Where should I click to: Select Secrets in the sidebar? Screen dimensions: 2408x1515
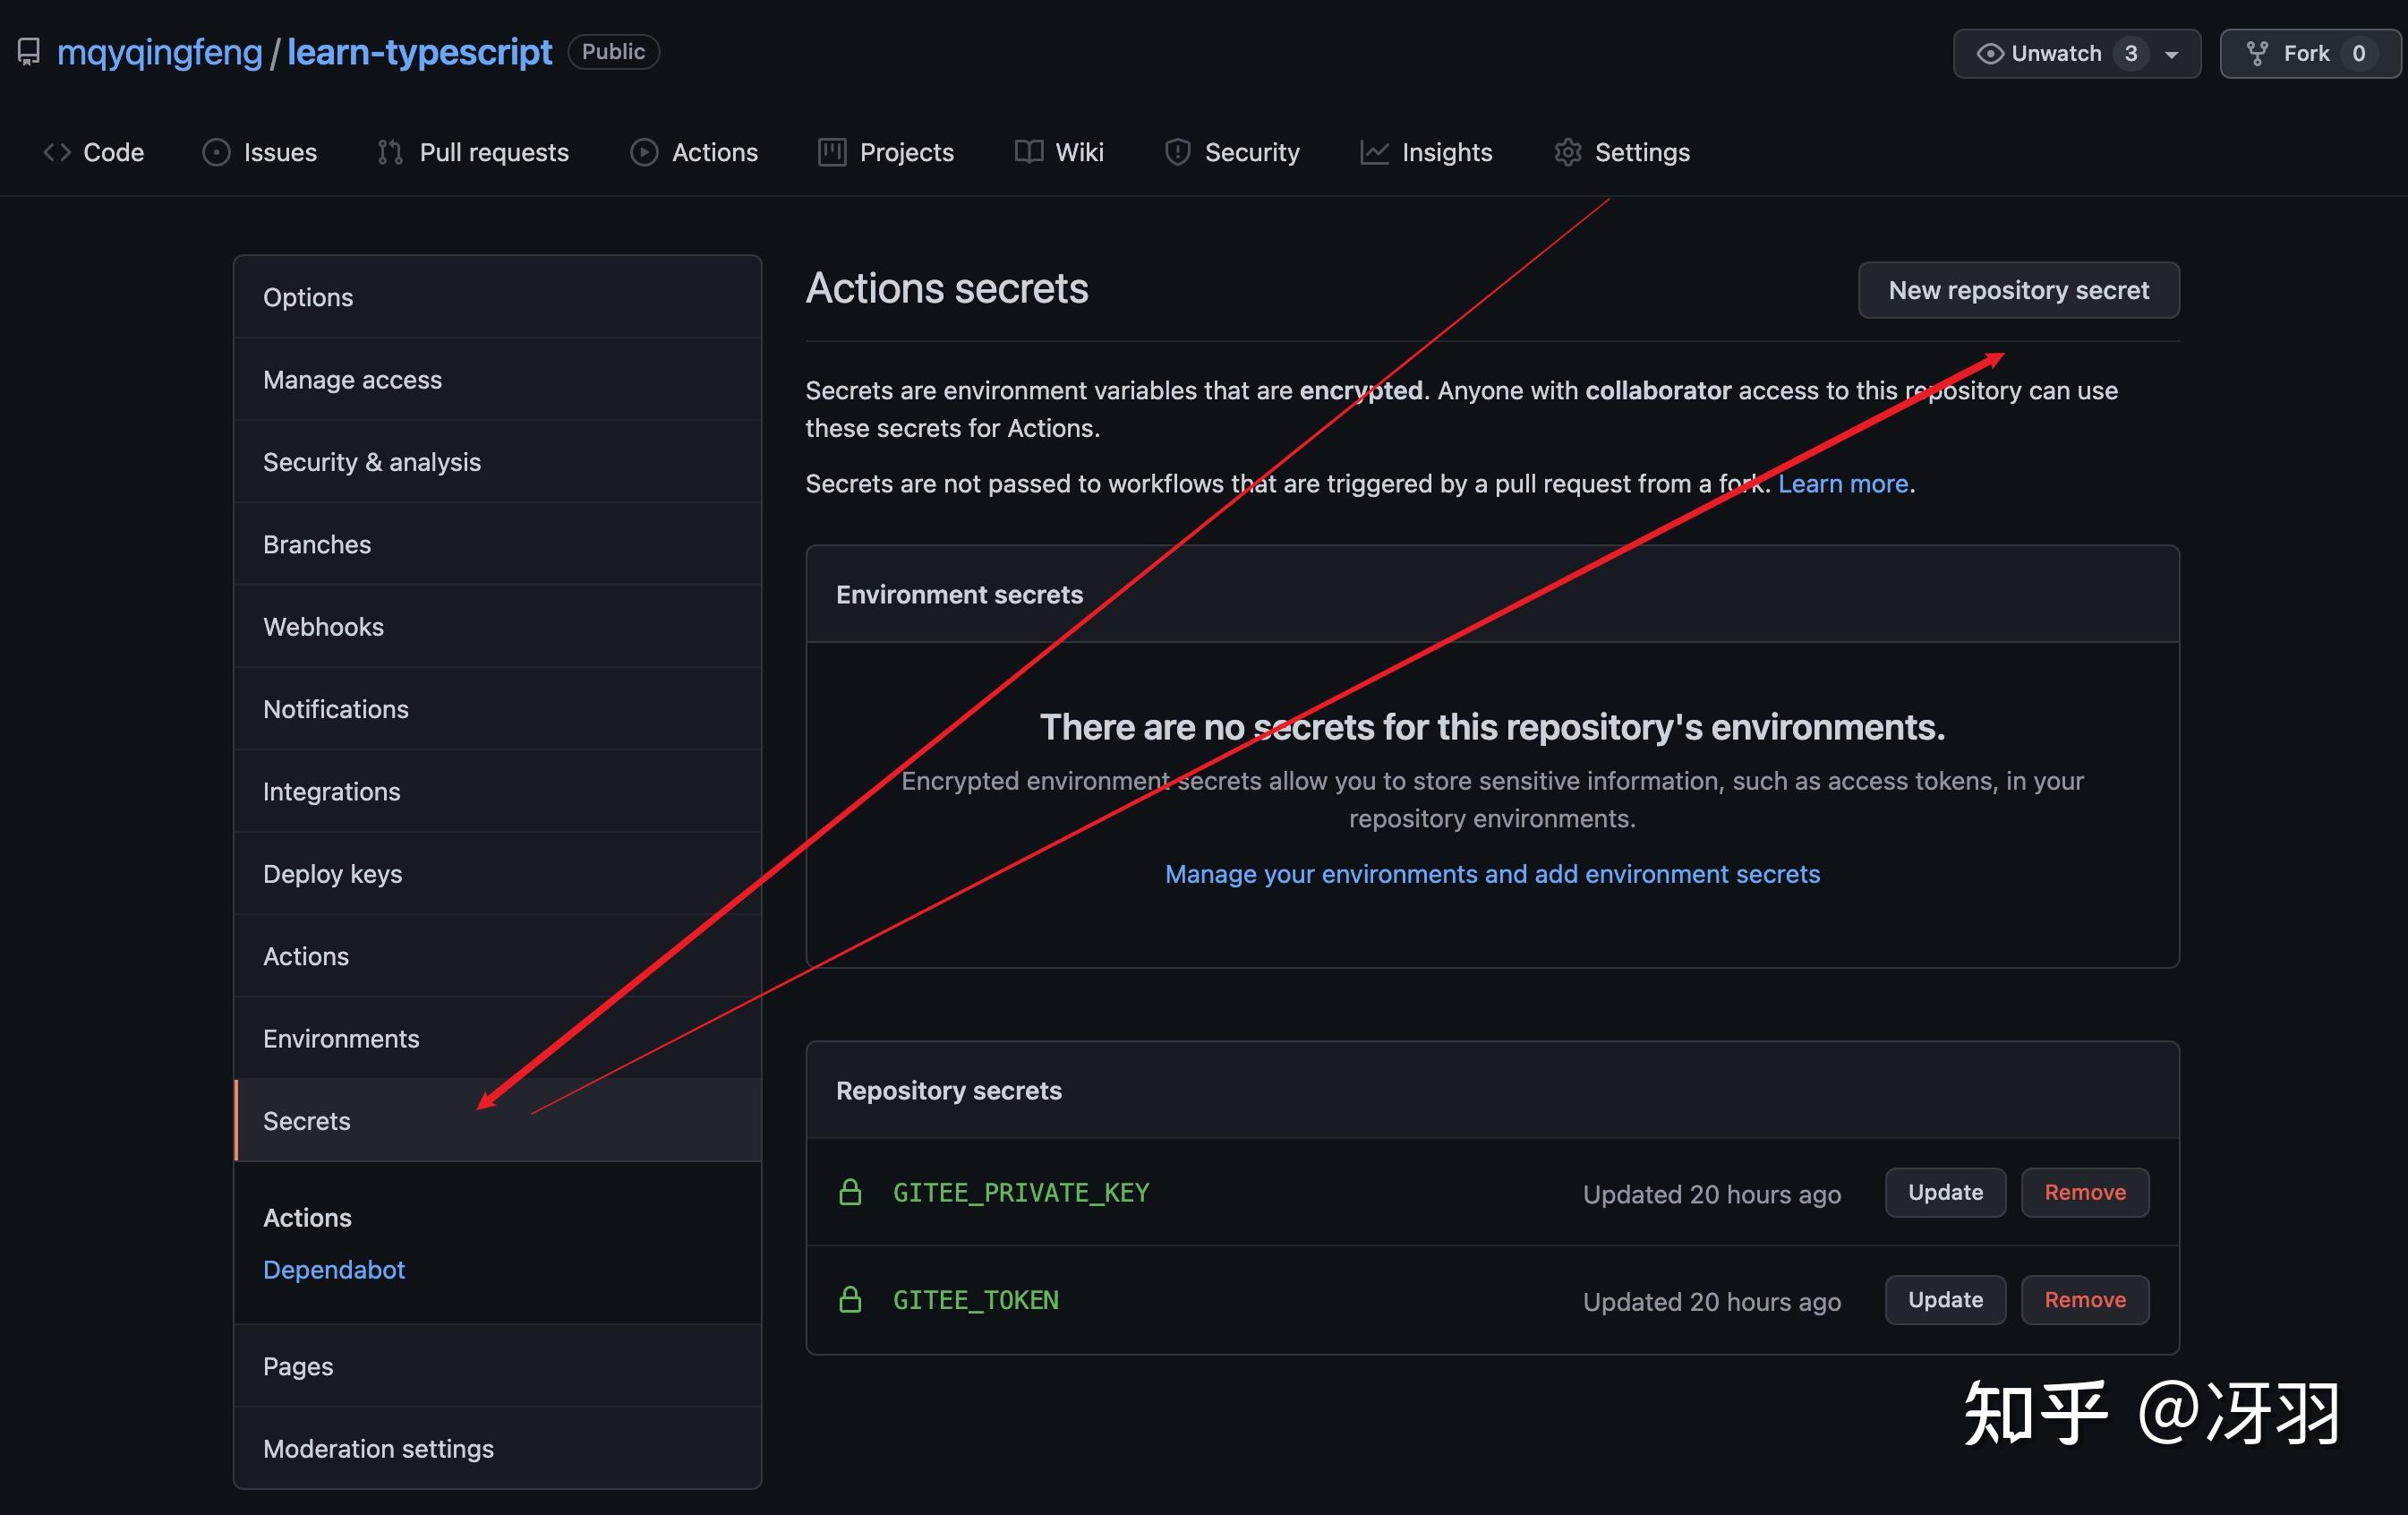(306, 1120)
